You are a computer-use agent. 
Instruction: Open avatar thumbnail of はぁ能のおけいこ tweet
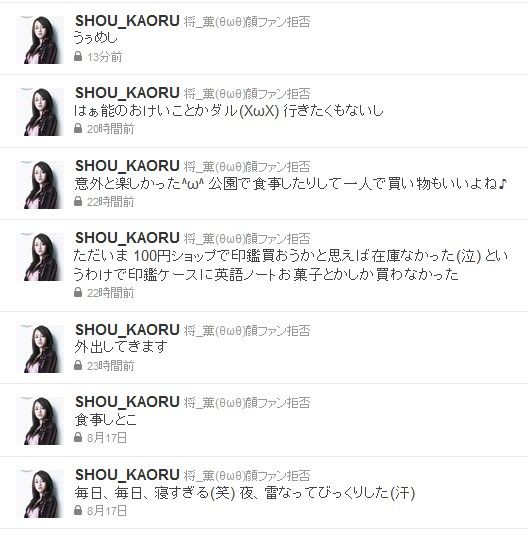pos(40,112)
